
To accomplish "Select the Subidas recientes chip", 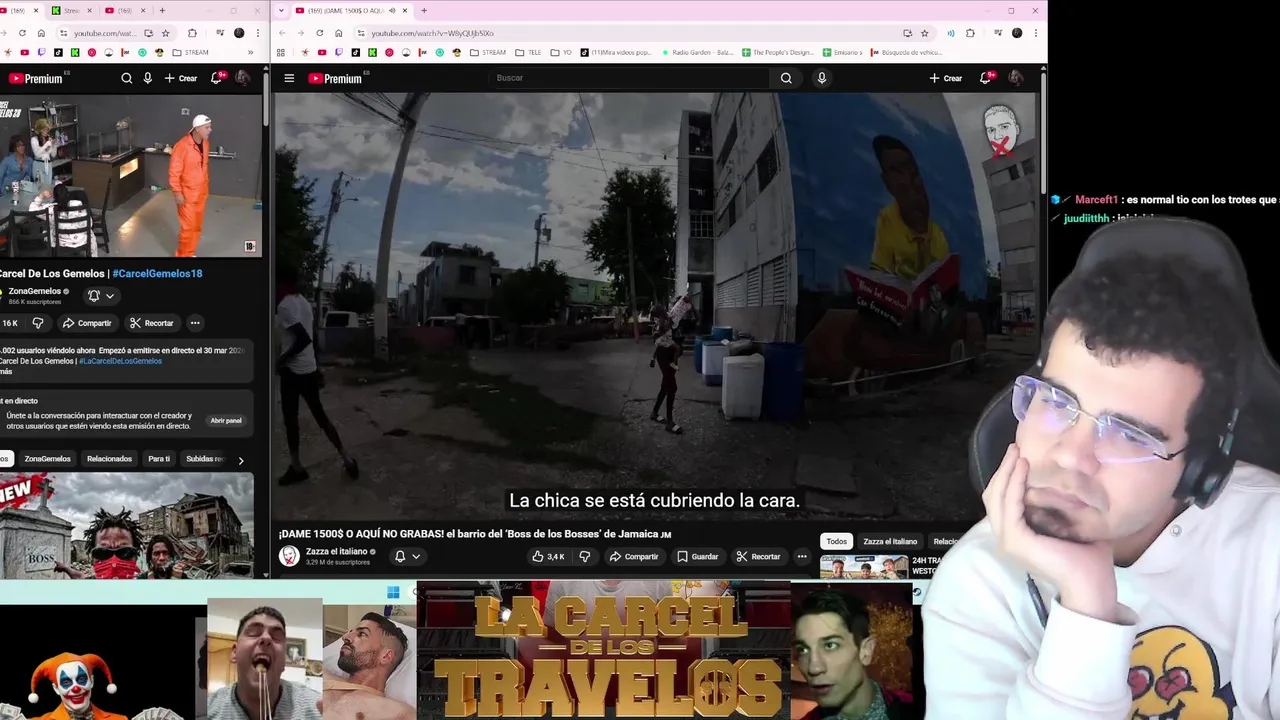I will (x=205, y=459).
